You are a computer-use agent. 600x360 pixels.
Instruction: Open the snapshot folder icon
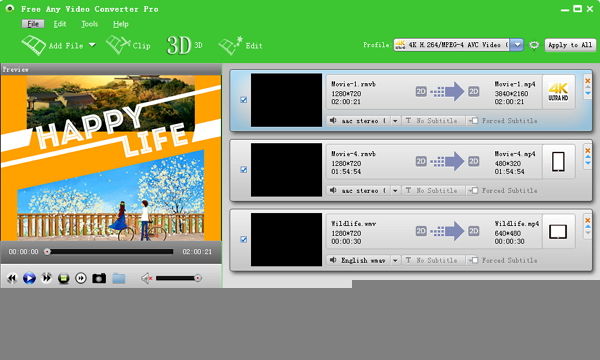(119, 278)
